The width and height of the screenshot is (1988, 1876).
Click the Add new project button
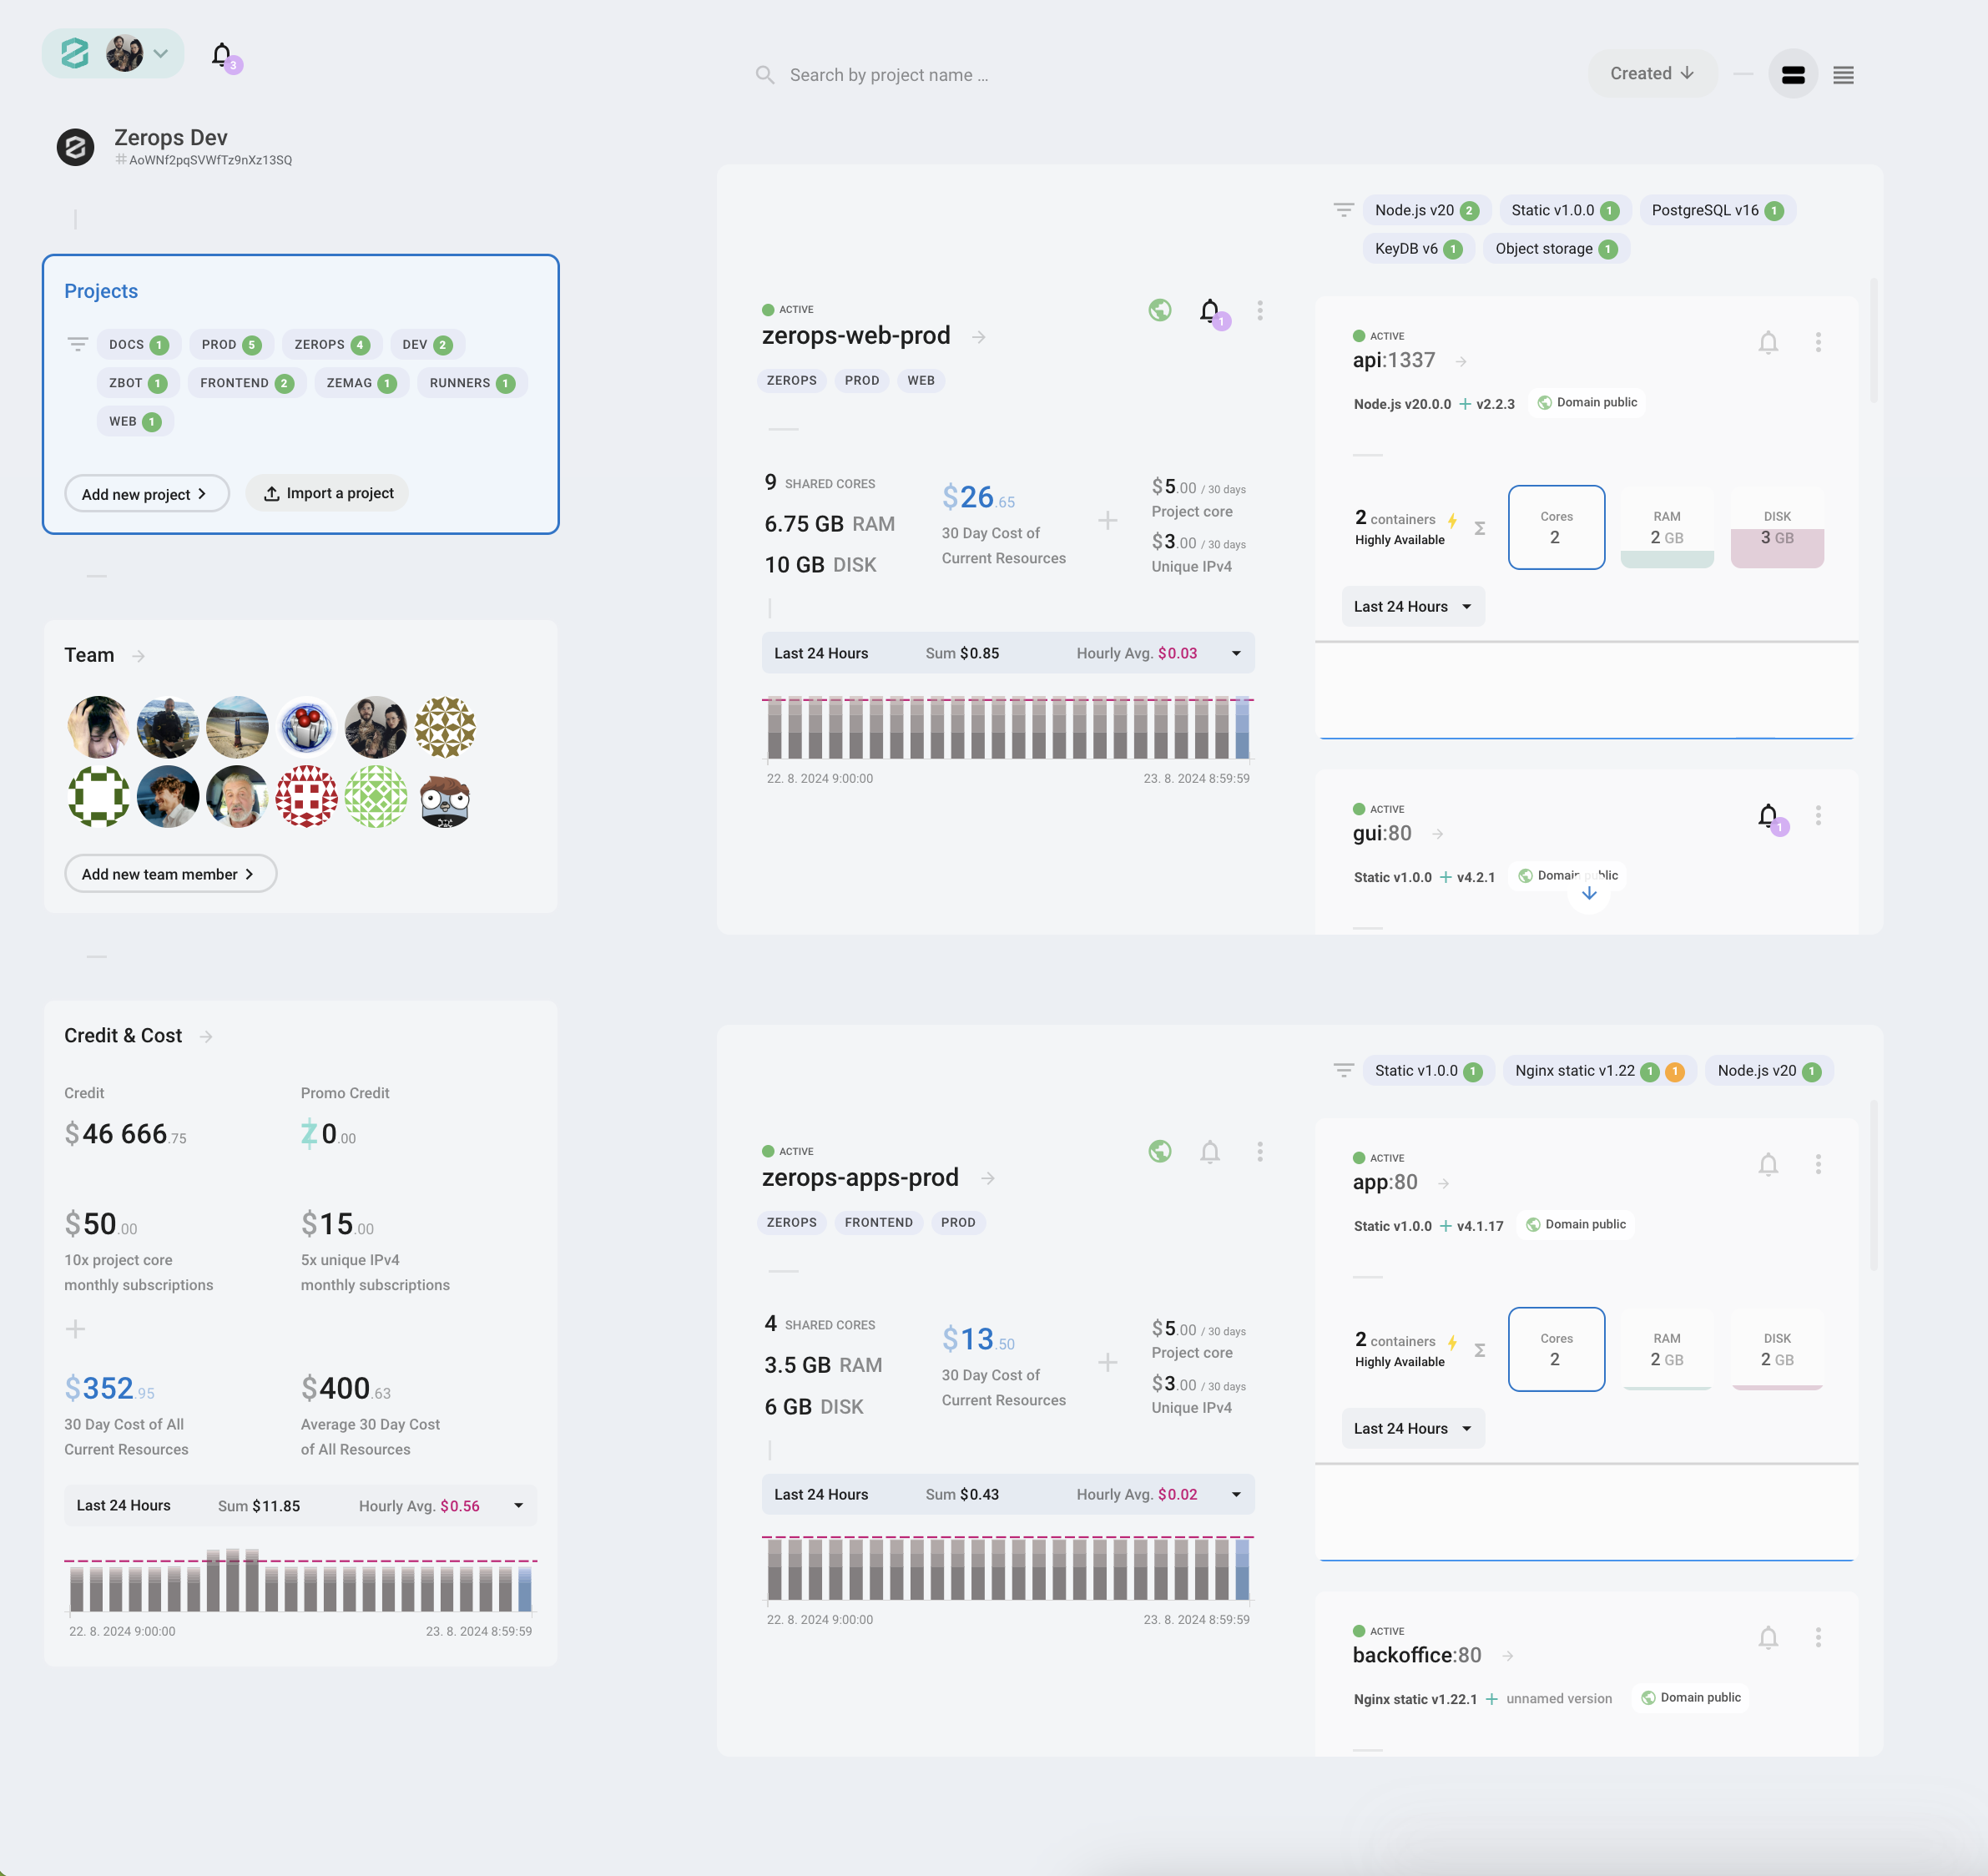point(147,493)
